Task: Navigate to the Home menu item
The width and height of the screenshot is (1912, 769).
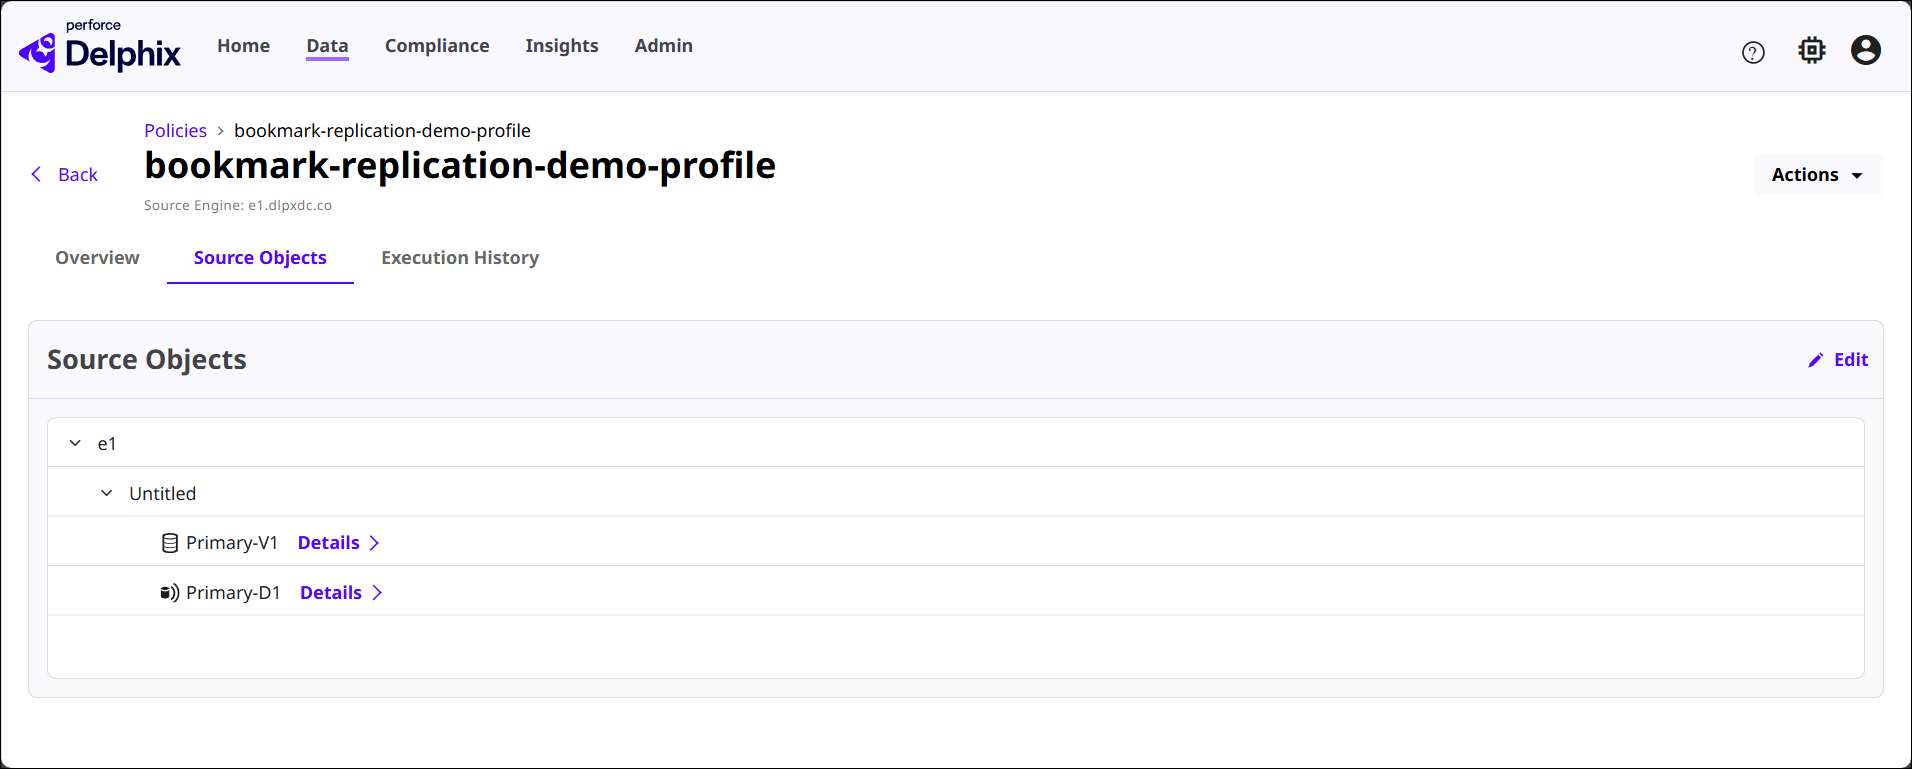Action: coord(243,46)
